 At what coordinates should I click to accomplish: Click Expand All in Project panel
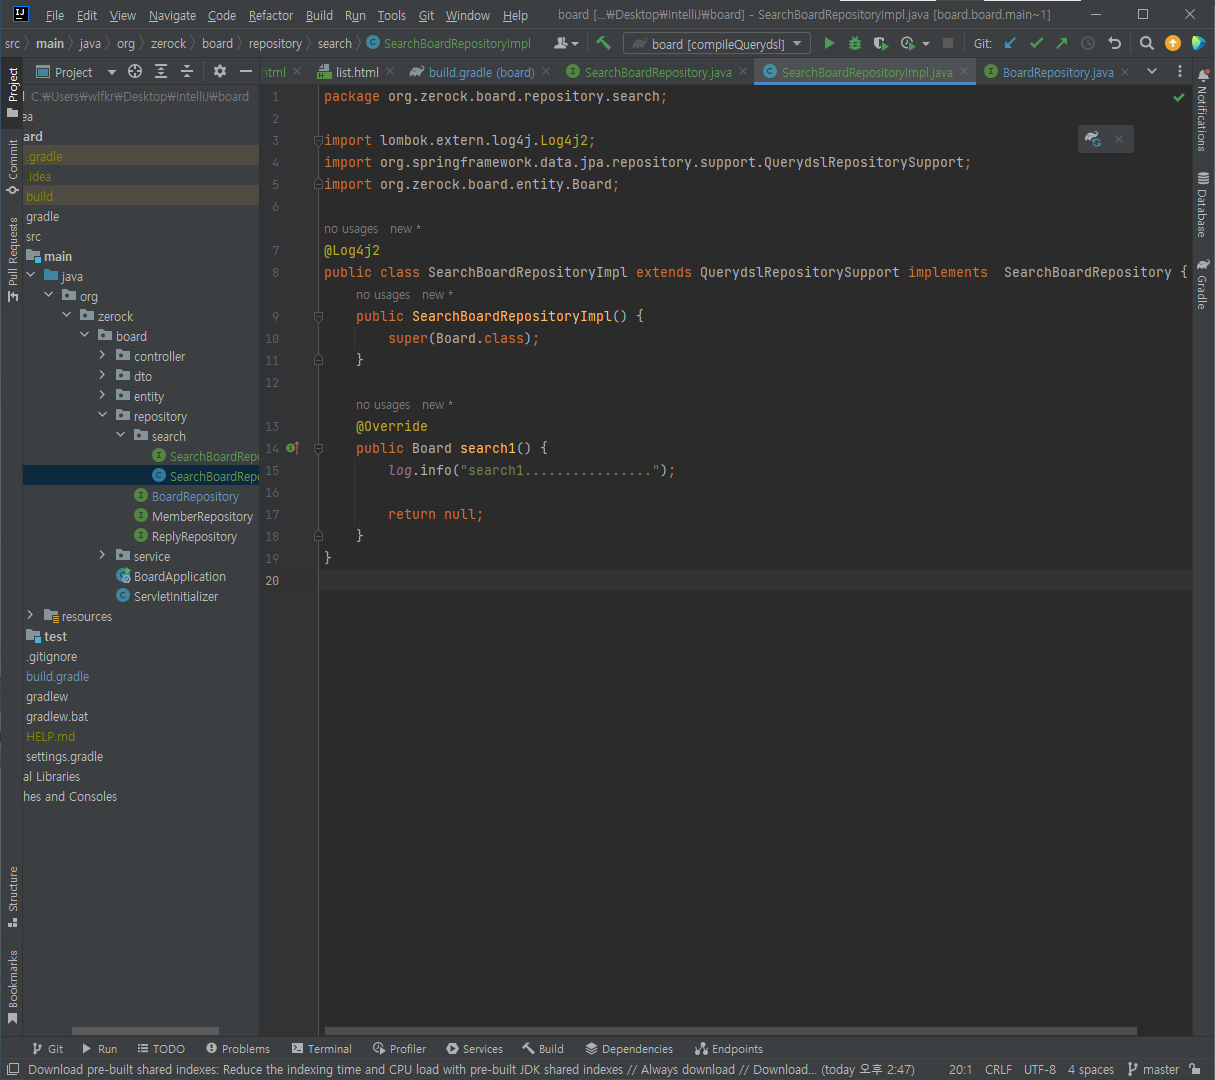[161, 71]
